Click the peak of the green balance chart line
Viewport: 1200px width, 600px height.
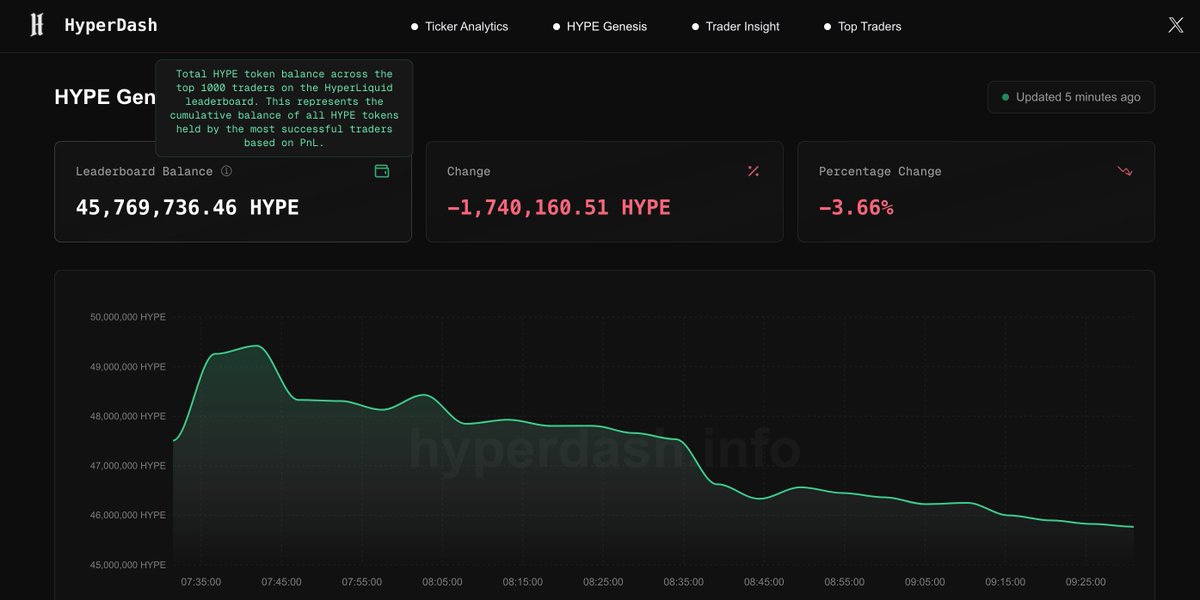coord(255,345)
